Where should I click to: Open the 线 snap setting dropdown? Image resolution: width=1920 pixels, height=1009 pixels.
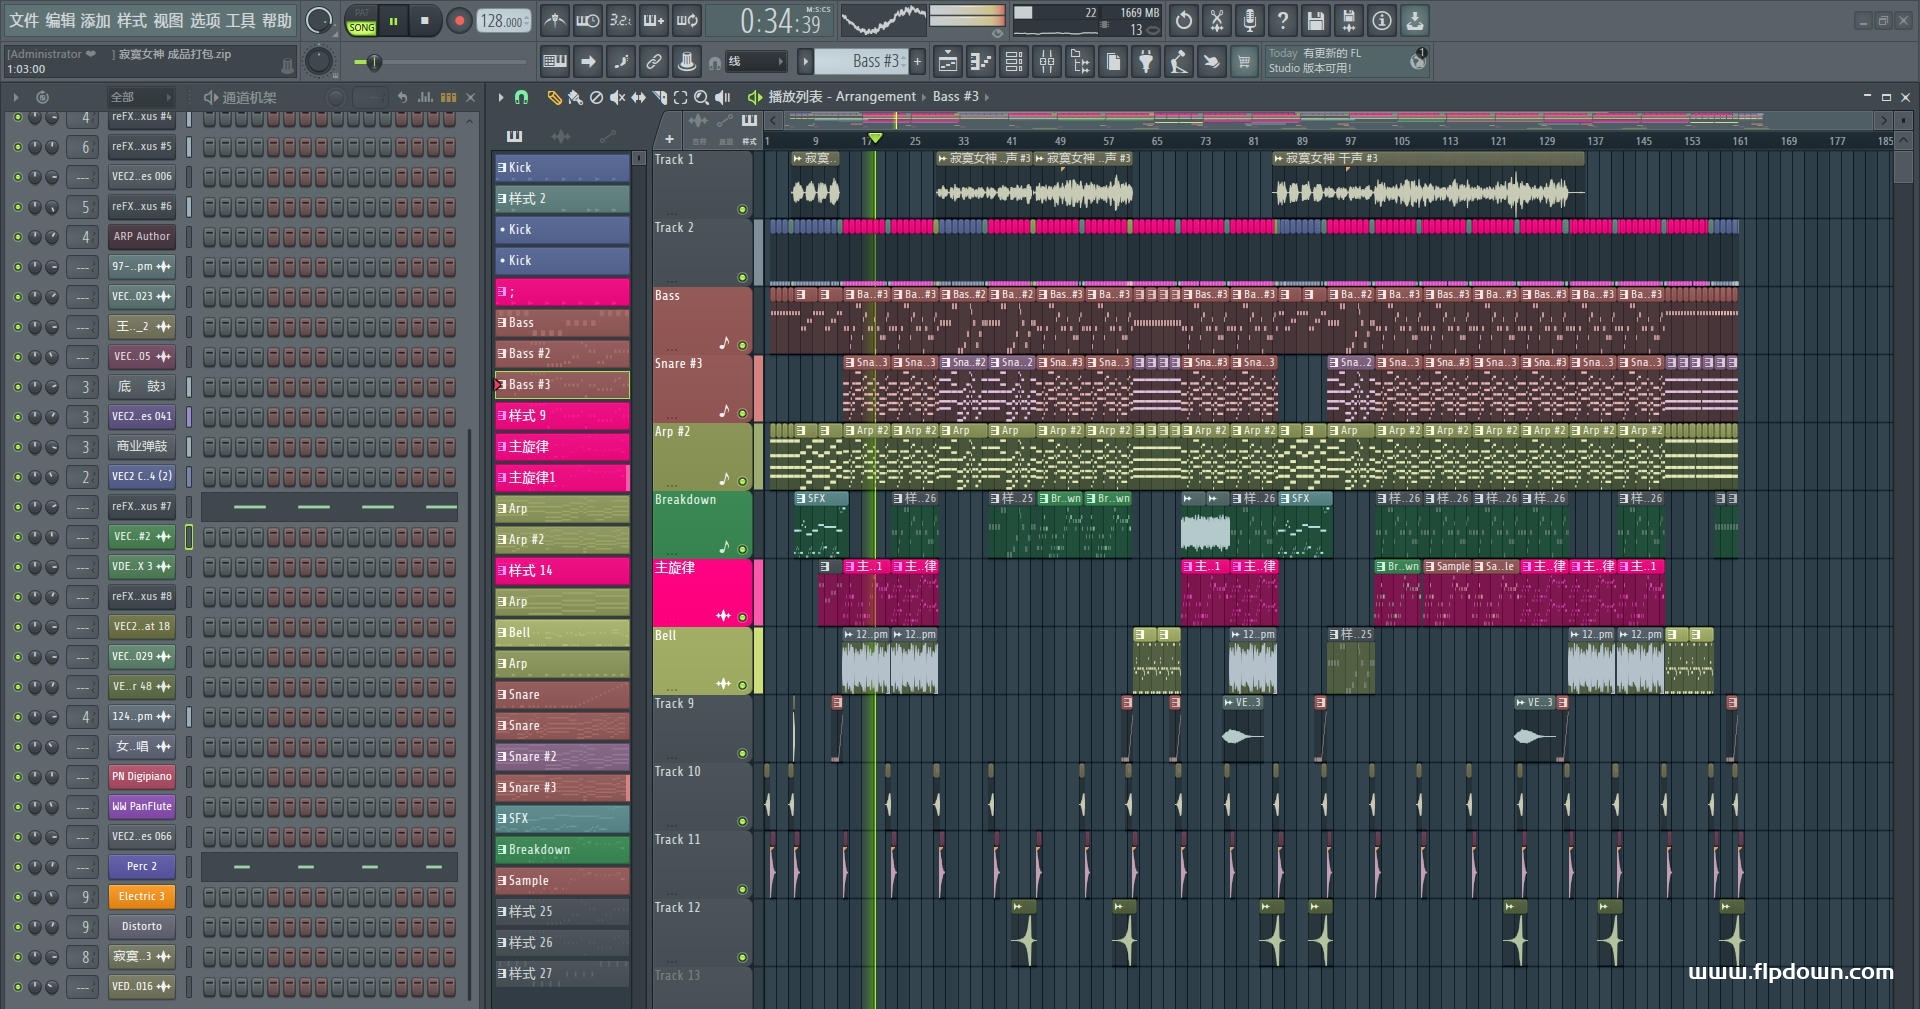click(x=755, y=62)
